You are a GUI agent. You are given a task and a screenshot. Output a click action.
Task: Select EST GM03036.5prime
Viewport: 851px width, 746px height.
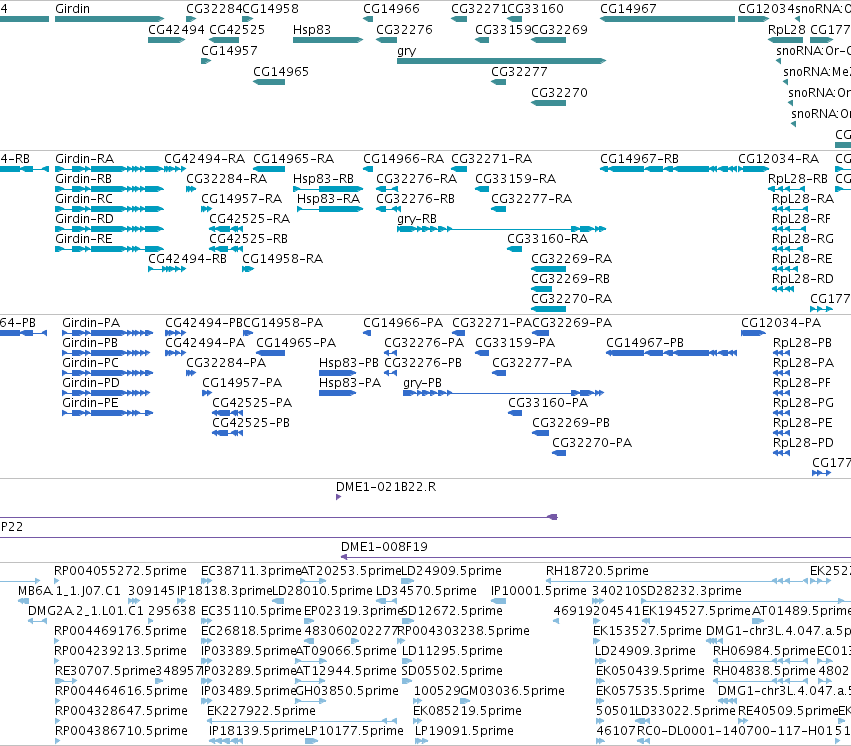[x=466, y=702]
